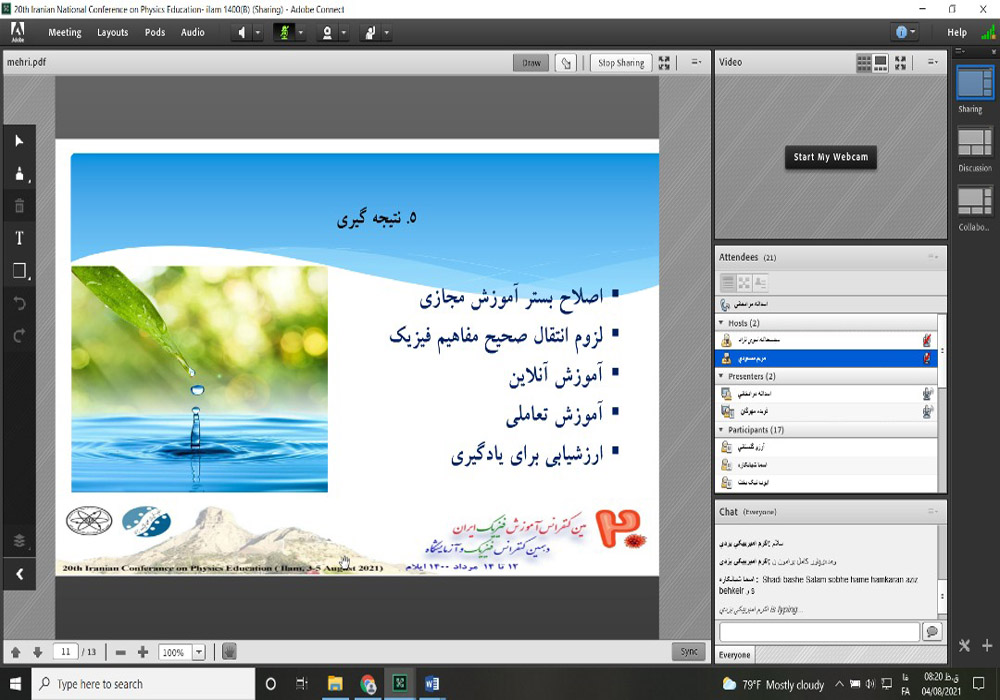Click the pointer icon beside Draw button

[567, 63]
